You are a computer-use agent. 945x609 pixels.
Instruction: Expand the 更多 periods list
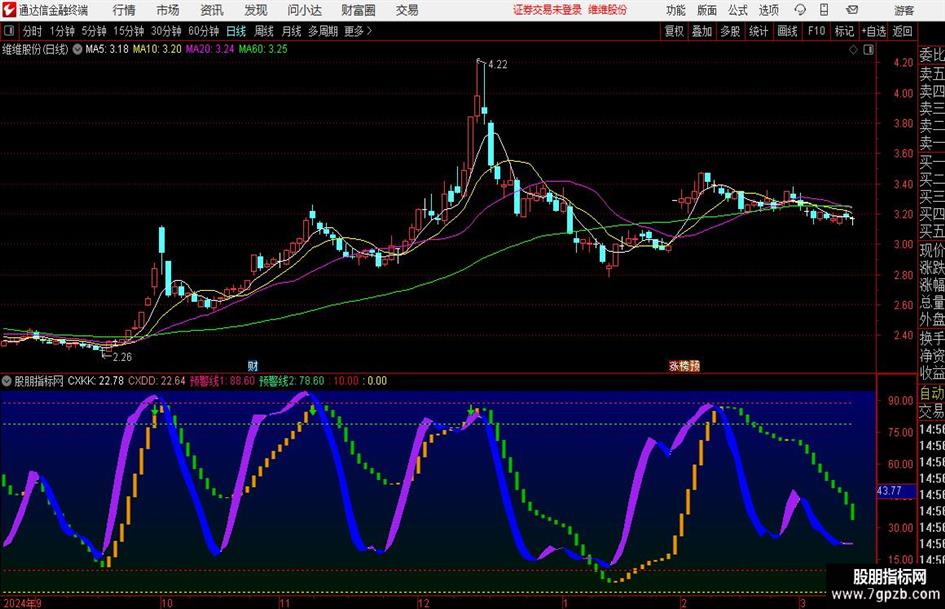(x=358, y=31)
